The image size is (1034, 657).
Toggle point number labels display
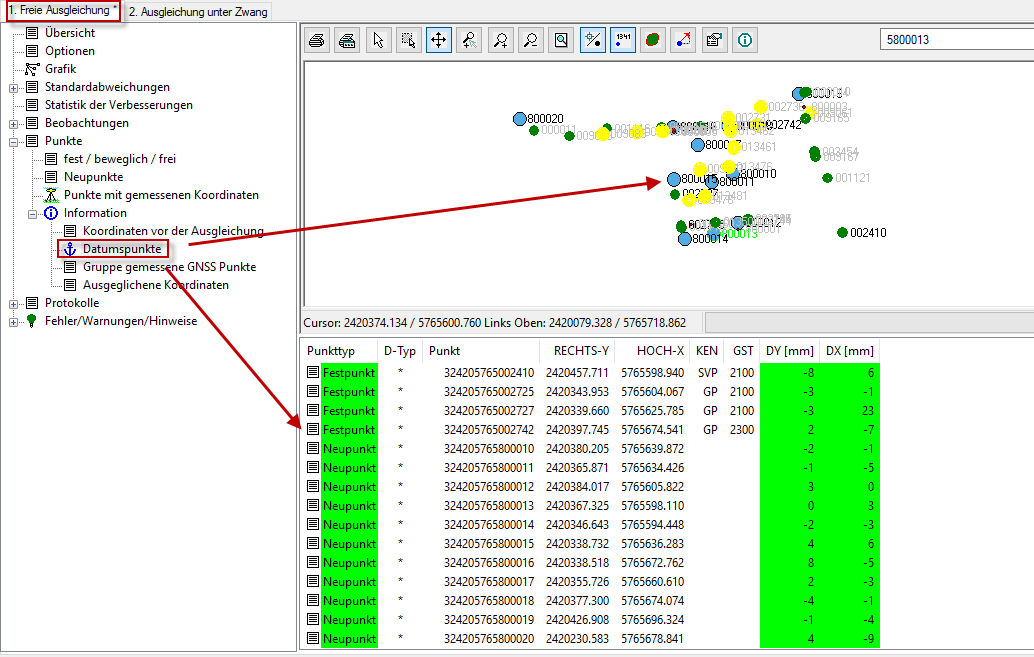(622, 40)
